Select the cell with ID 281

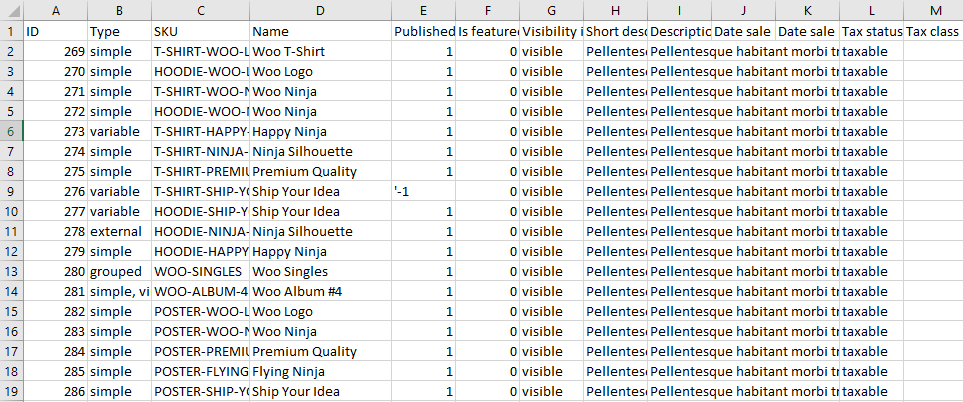54,291
